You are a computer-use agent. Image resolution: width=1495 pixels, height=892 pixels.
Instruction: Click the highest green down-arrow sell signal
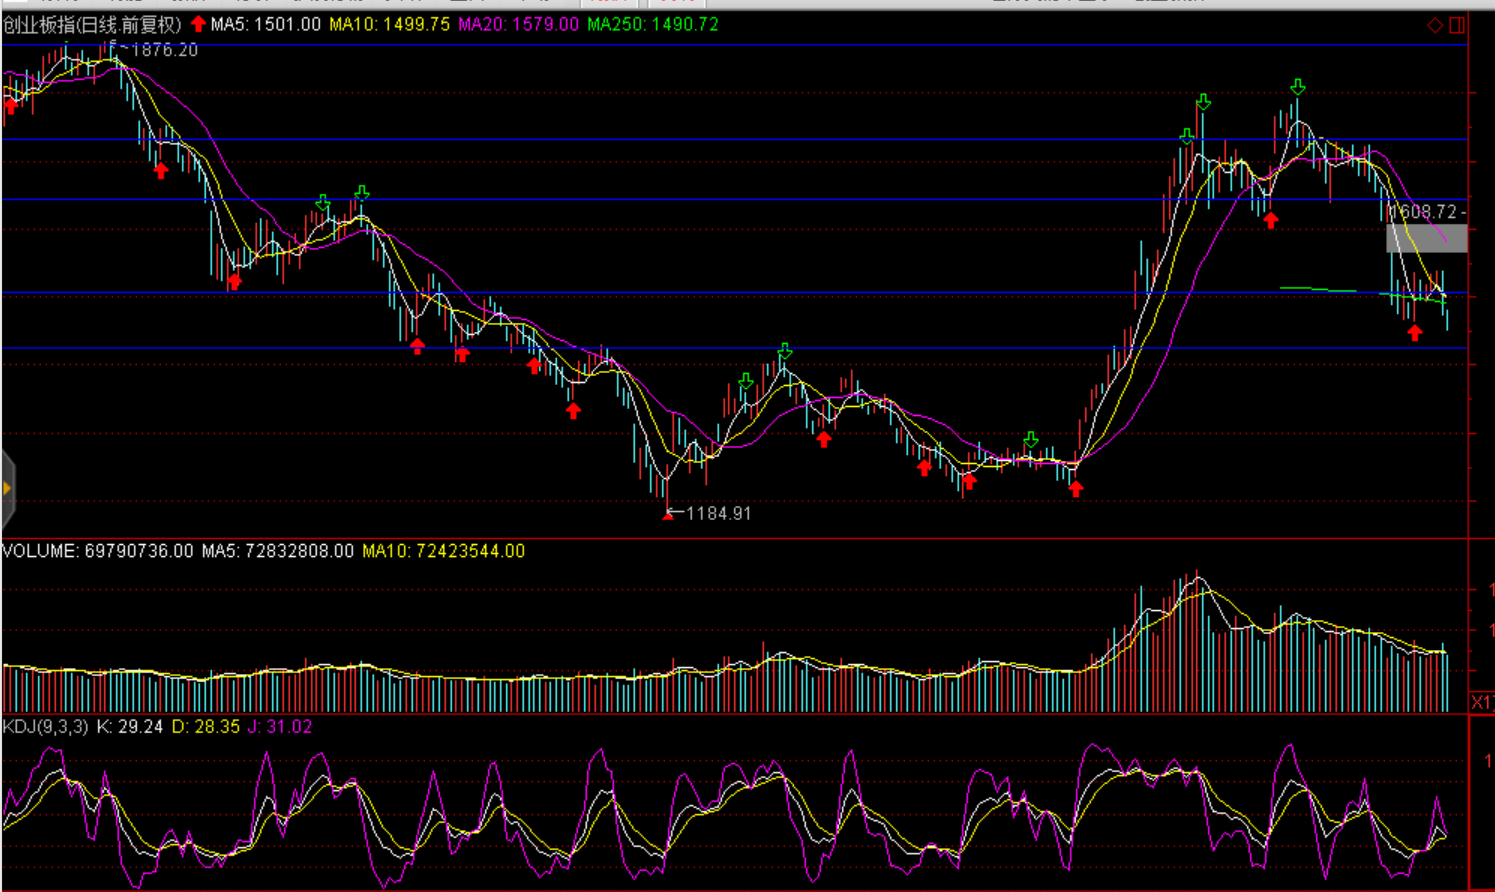(x=1297, y=87)
